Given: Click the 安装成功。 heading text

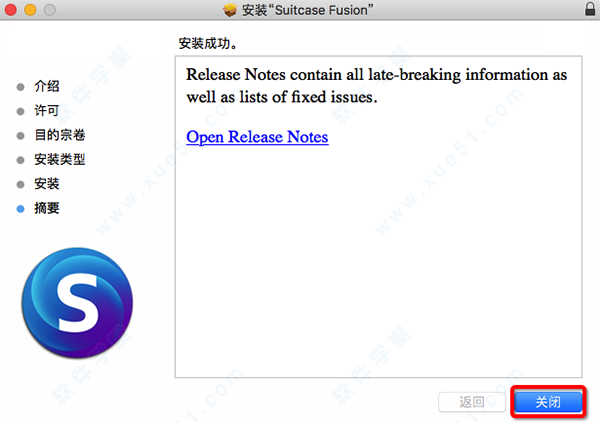Looking at the screenshot, I should pos(208,43).
